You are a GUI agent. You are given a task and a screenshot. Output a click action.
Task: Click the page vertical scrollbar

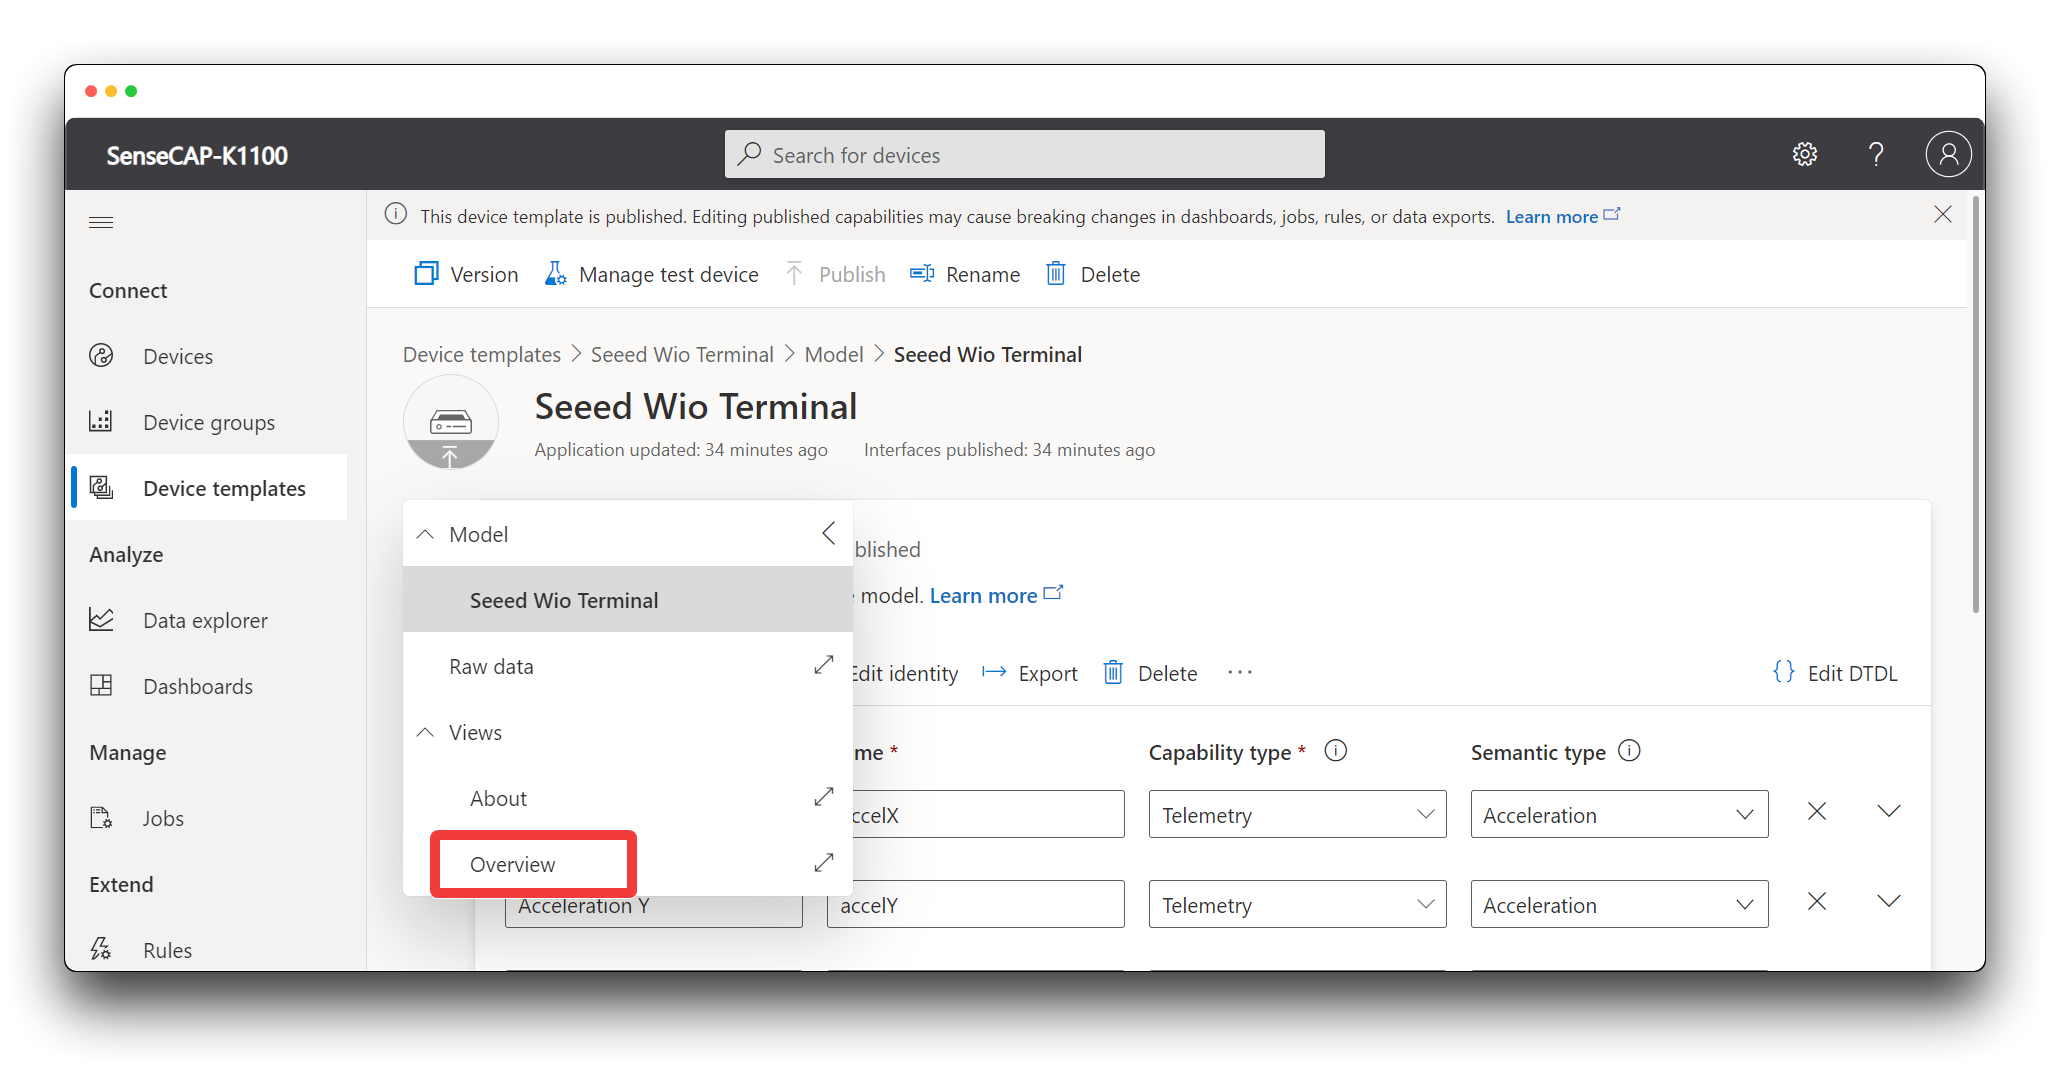tap(1975, 405)
